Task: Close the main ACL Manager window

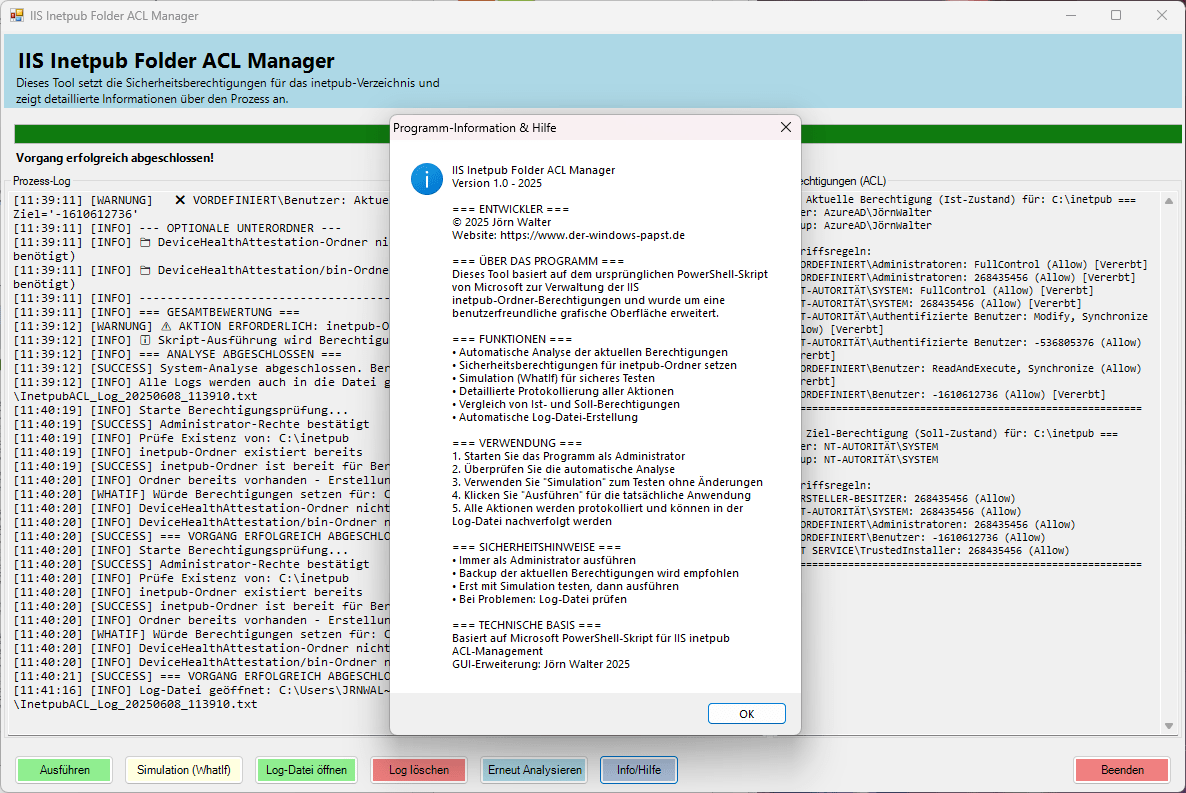Action: click(1161, 16)
